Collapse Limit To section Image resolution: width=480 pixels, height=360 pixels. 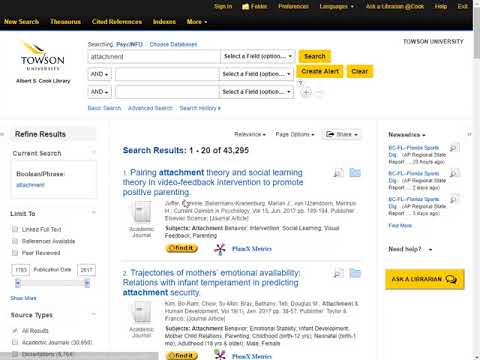94,213
